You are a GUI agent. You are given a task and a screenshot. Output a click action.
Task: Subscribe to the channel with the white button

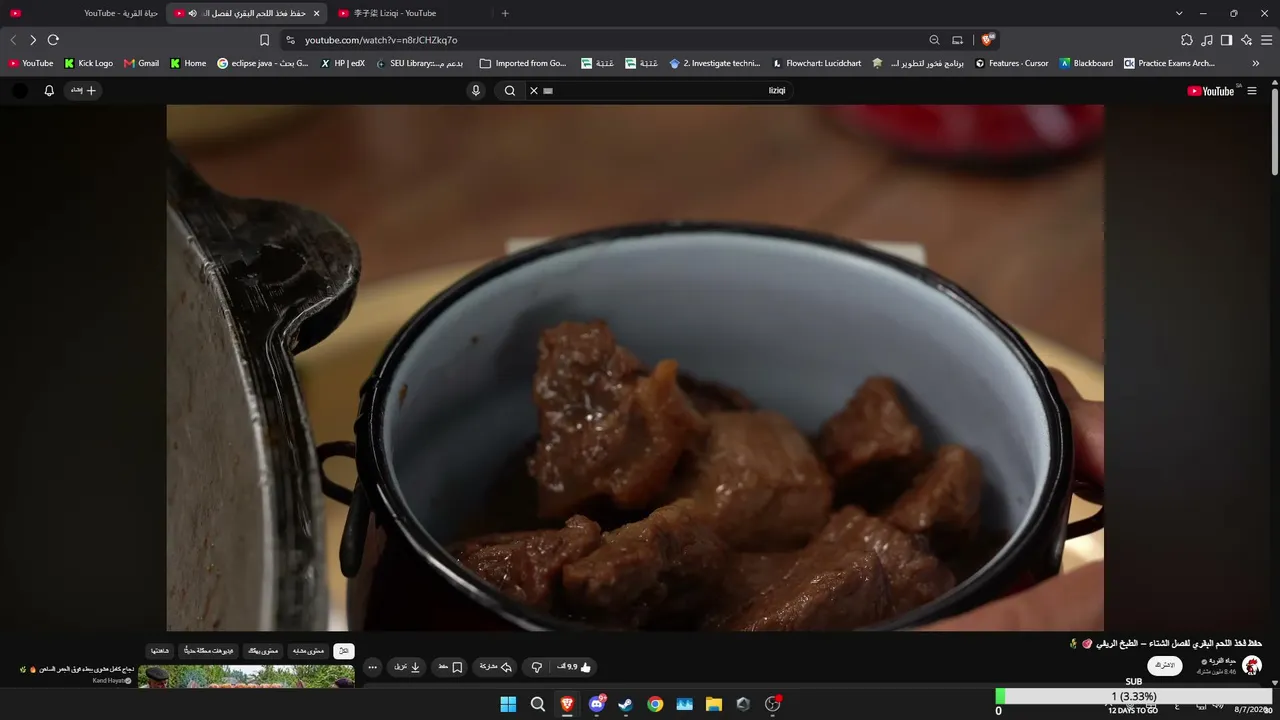tap(1165, 665)
